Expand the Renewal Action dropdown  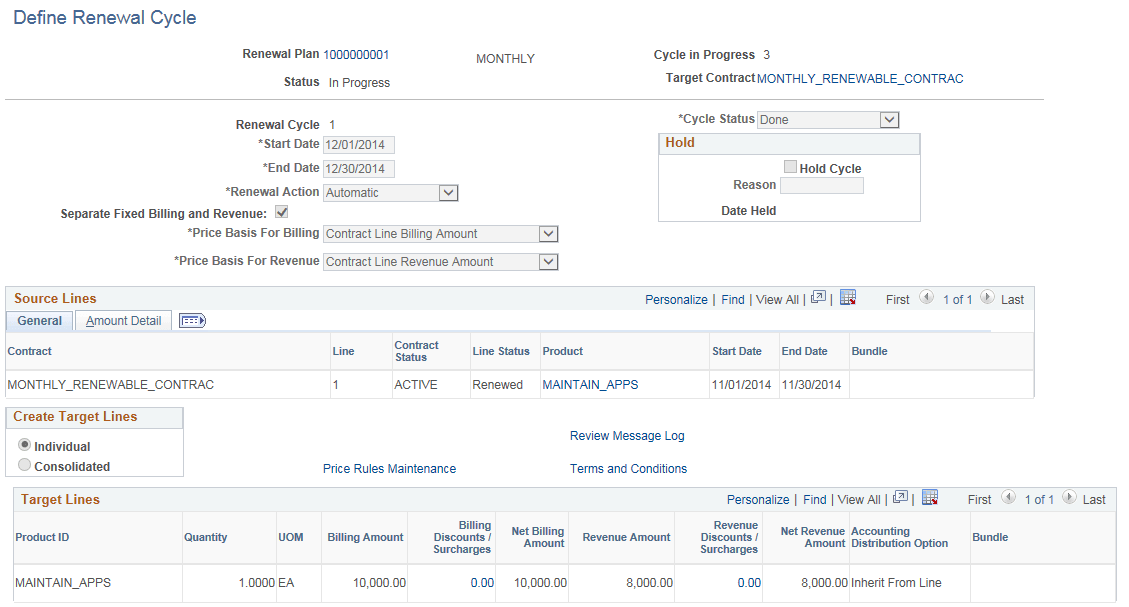point(448,192)
